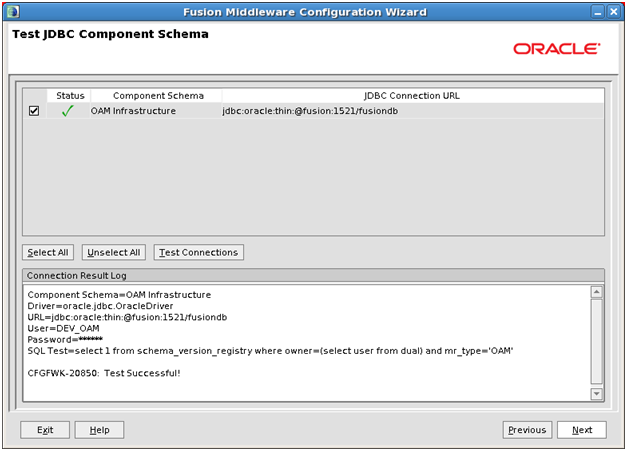
Task: Click the log scrollbar down arrow
Action: [597, 394]
